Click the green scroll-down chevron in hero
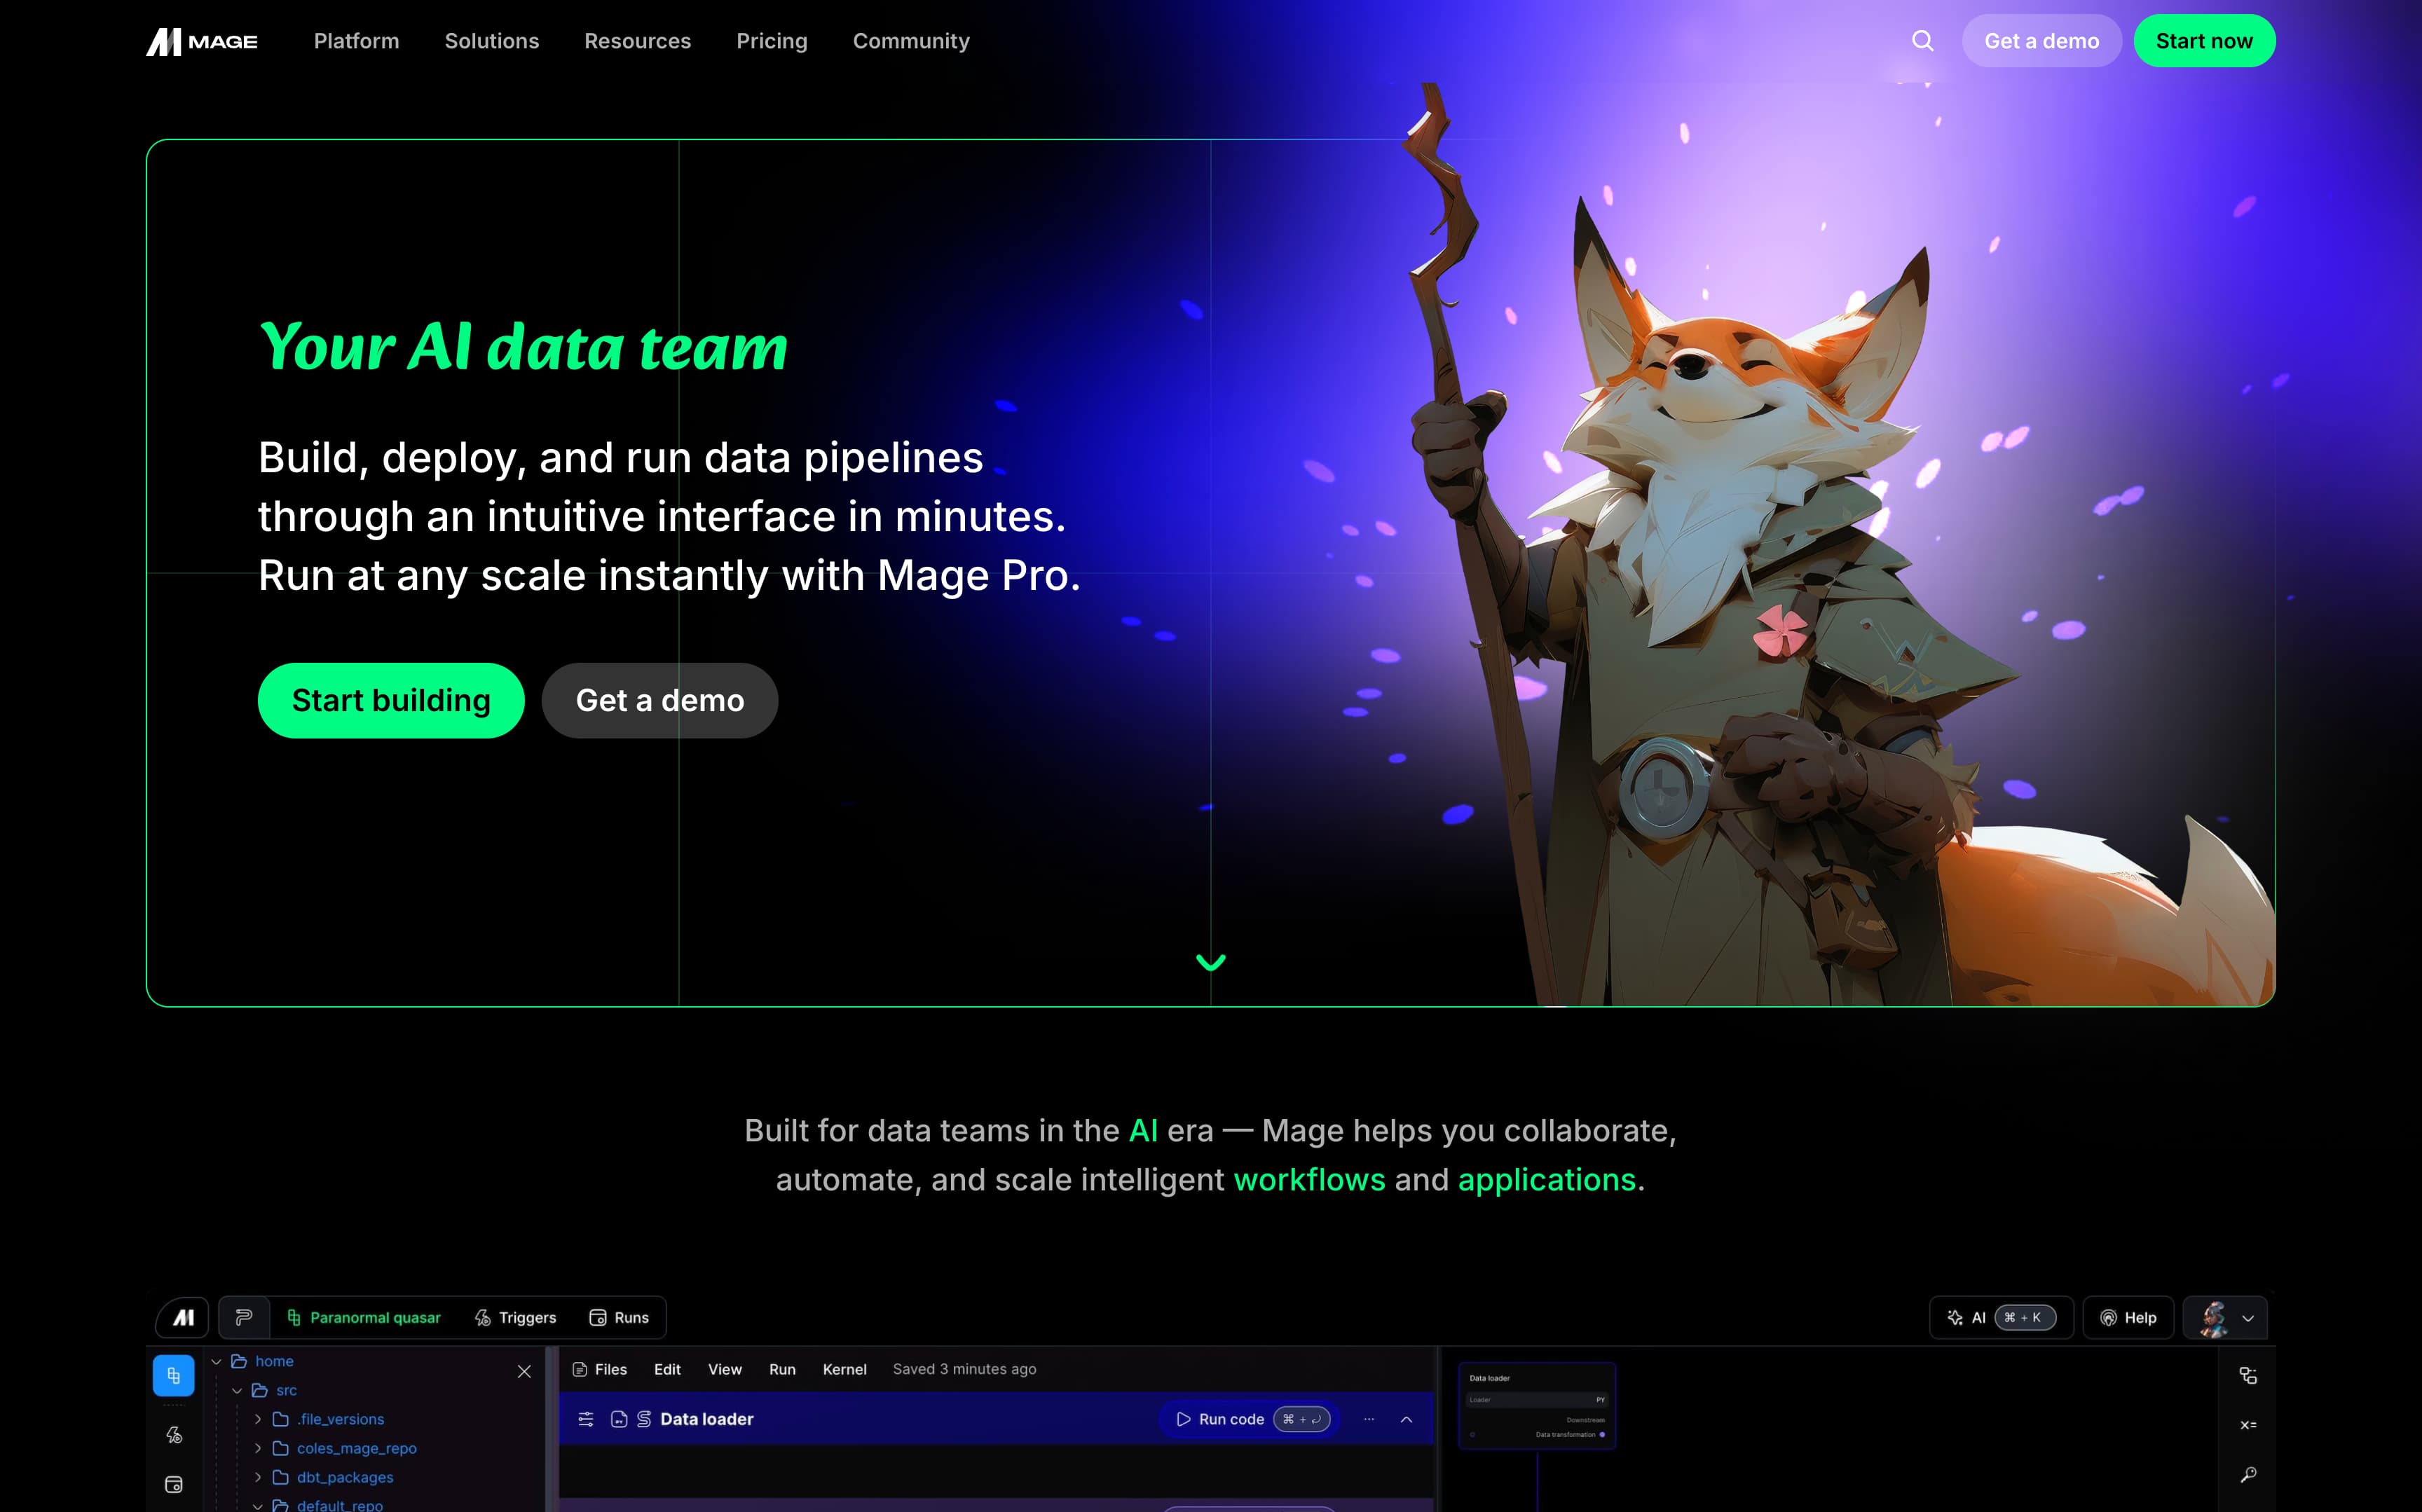 [1210, 962]
